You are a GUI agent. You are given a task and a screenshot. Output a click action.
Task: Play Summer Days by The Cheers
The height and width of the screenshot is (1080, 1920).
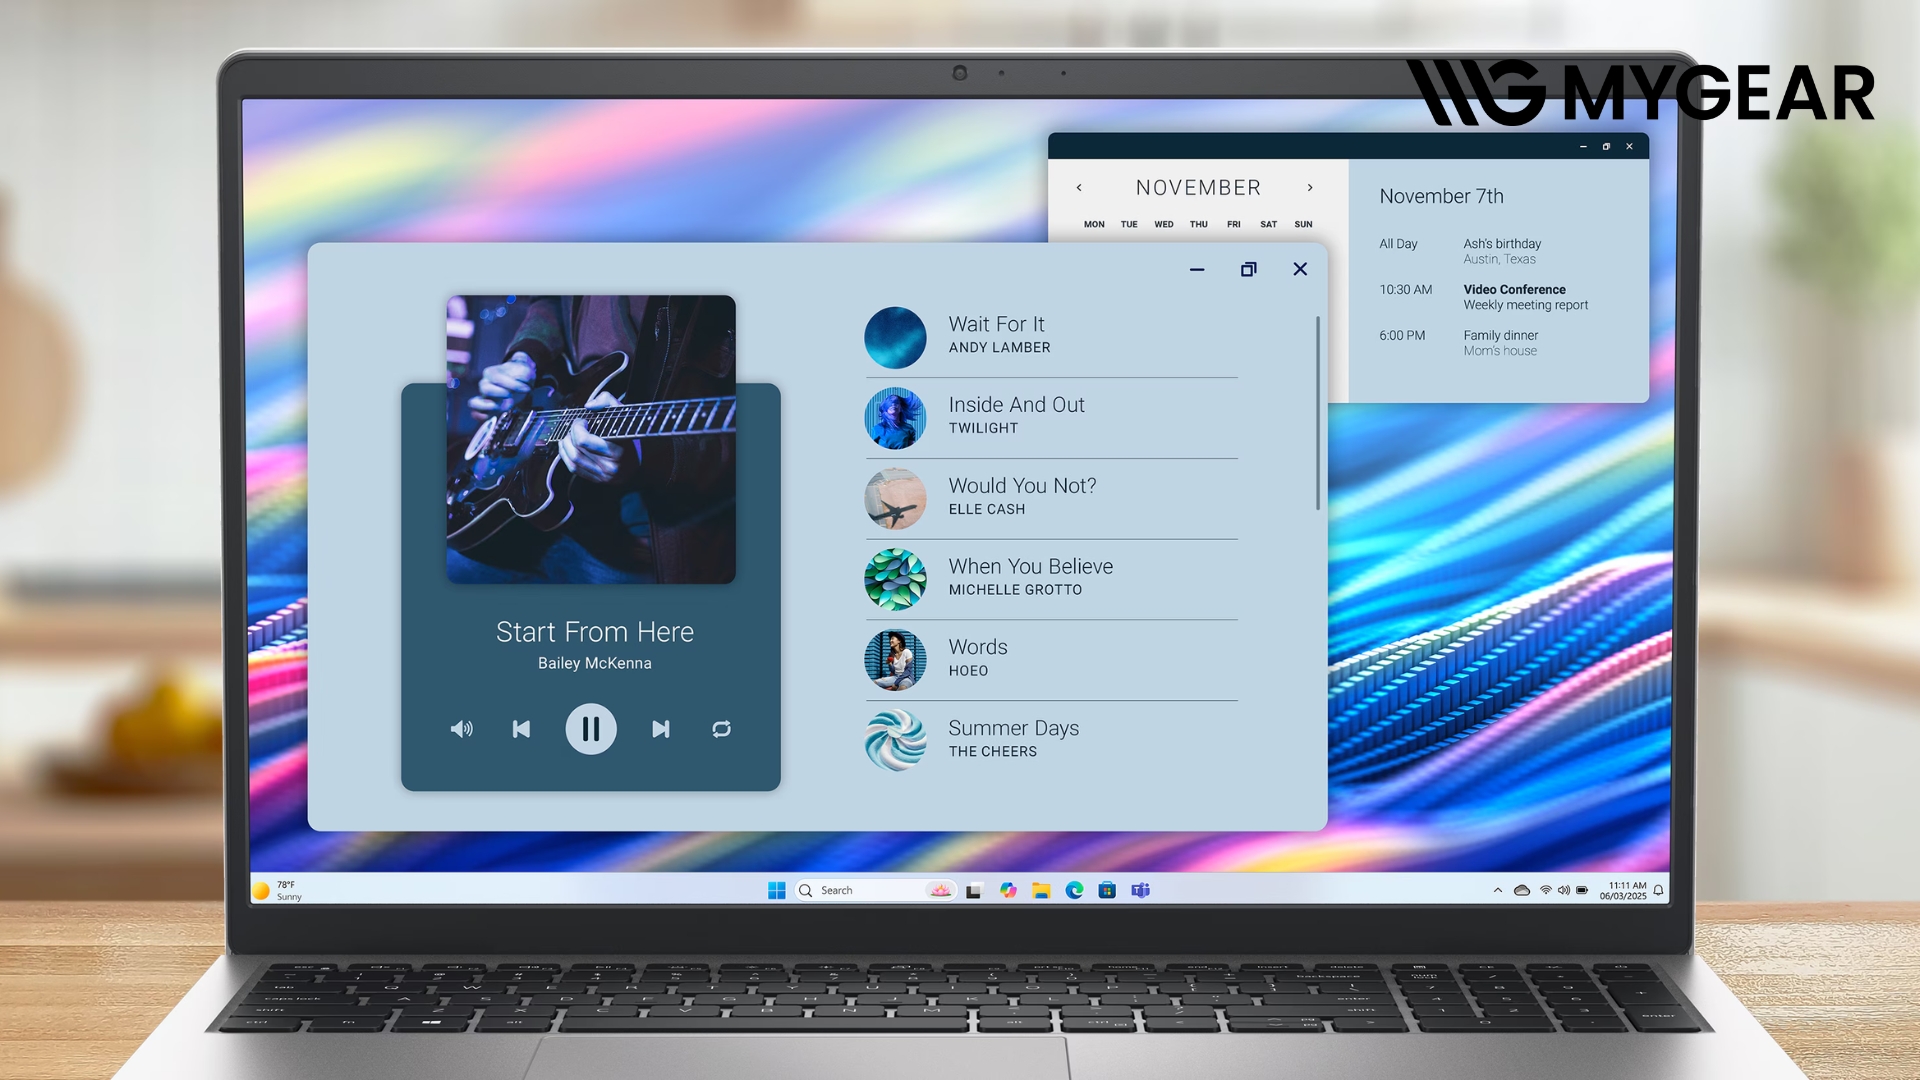coord(1051,741)
